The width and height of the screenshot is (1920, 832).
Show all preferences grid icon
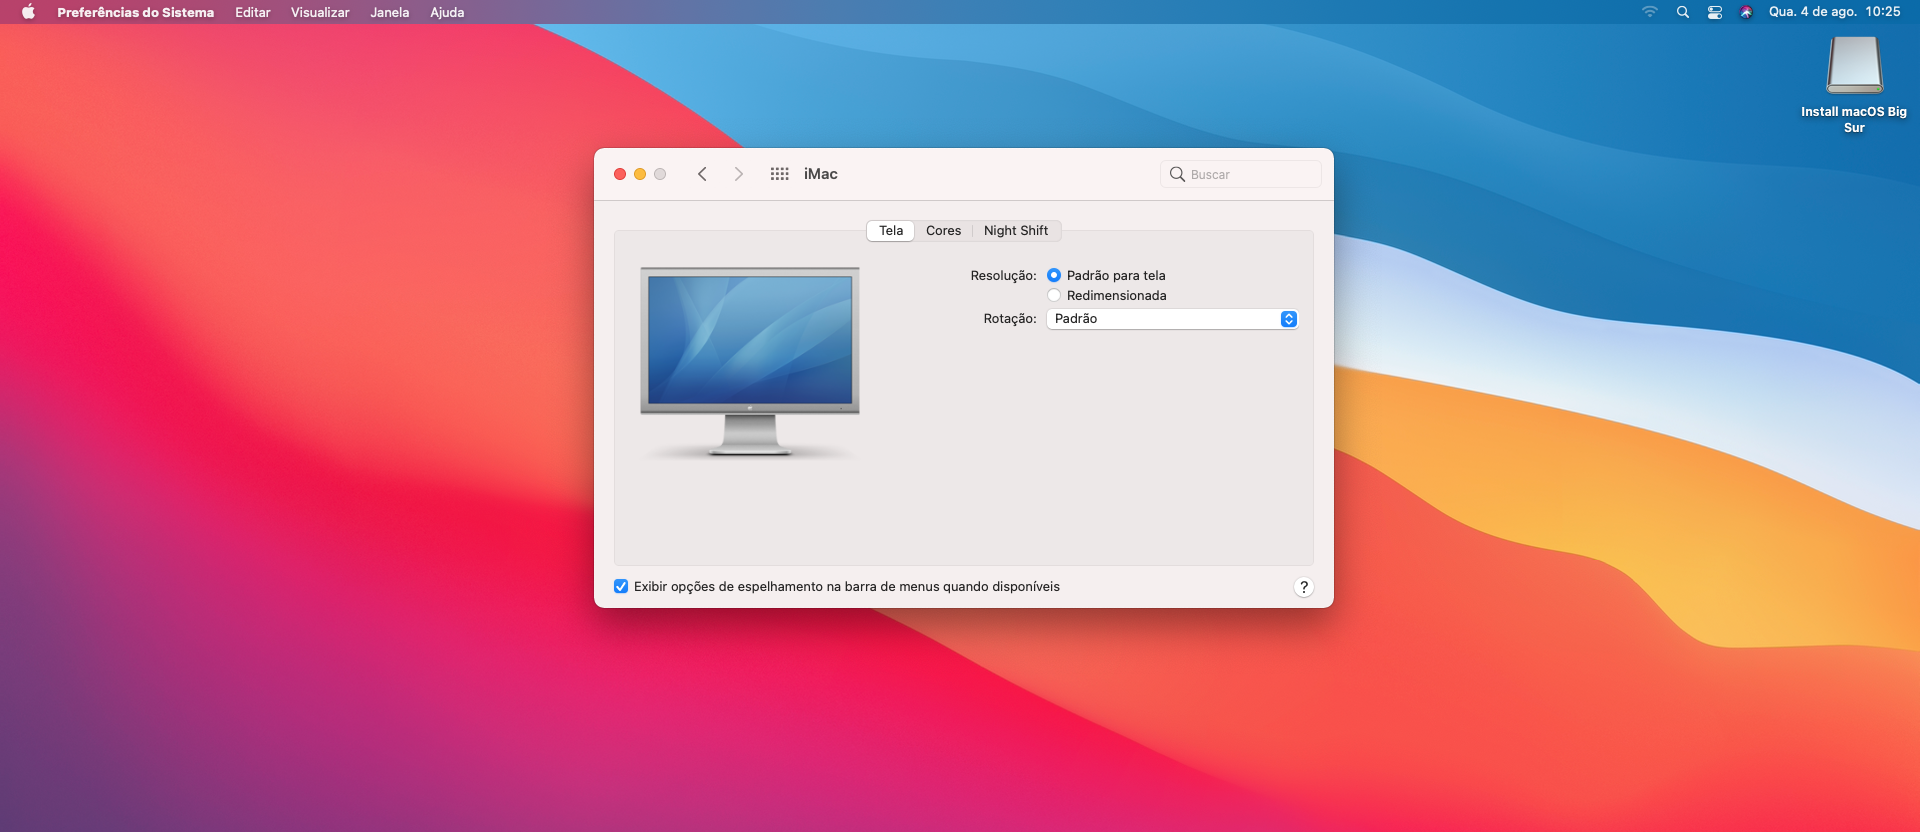pos(780,174)
